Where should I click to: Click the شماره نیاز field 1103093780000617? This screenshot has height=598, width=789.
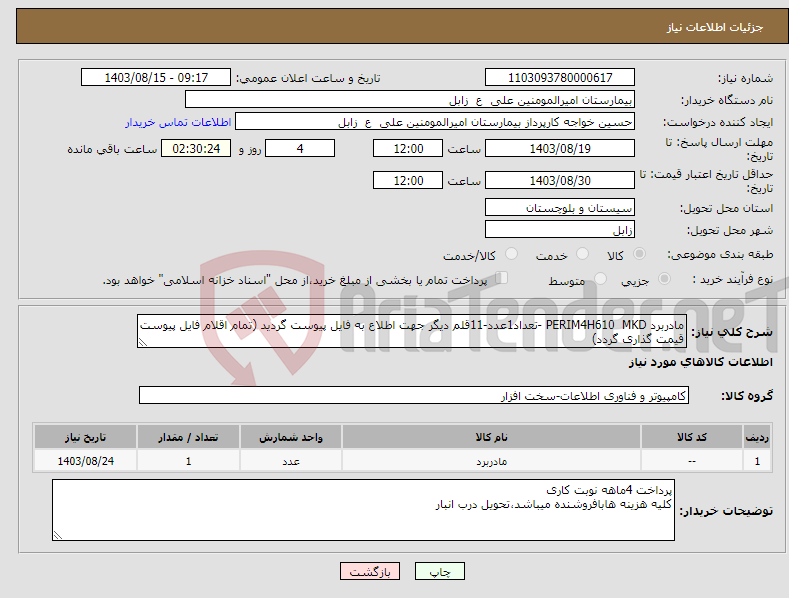(x=560, y=78)
